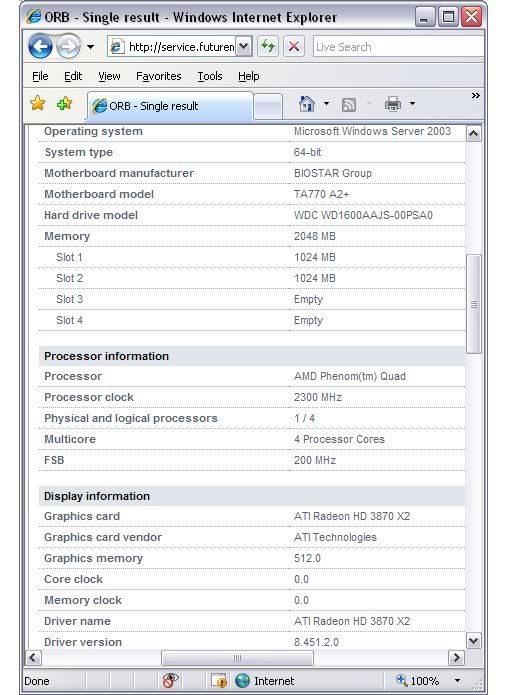
Task: Click the "4 Processor Cores" value
Action: coord(339,439)
